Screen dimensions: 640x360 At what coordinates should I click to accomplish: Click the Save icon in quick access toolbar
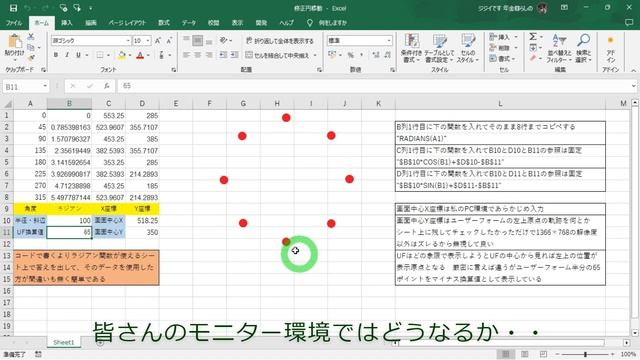[x=13, y=8]
